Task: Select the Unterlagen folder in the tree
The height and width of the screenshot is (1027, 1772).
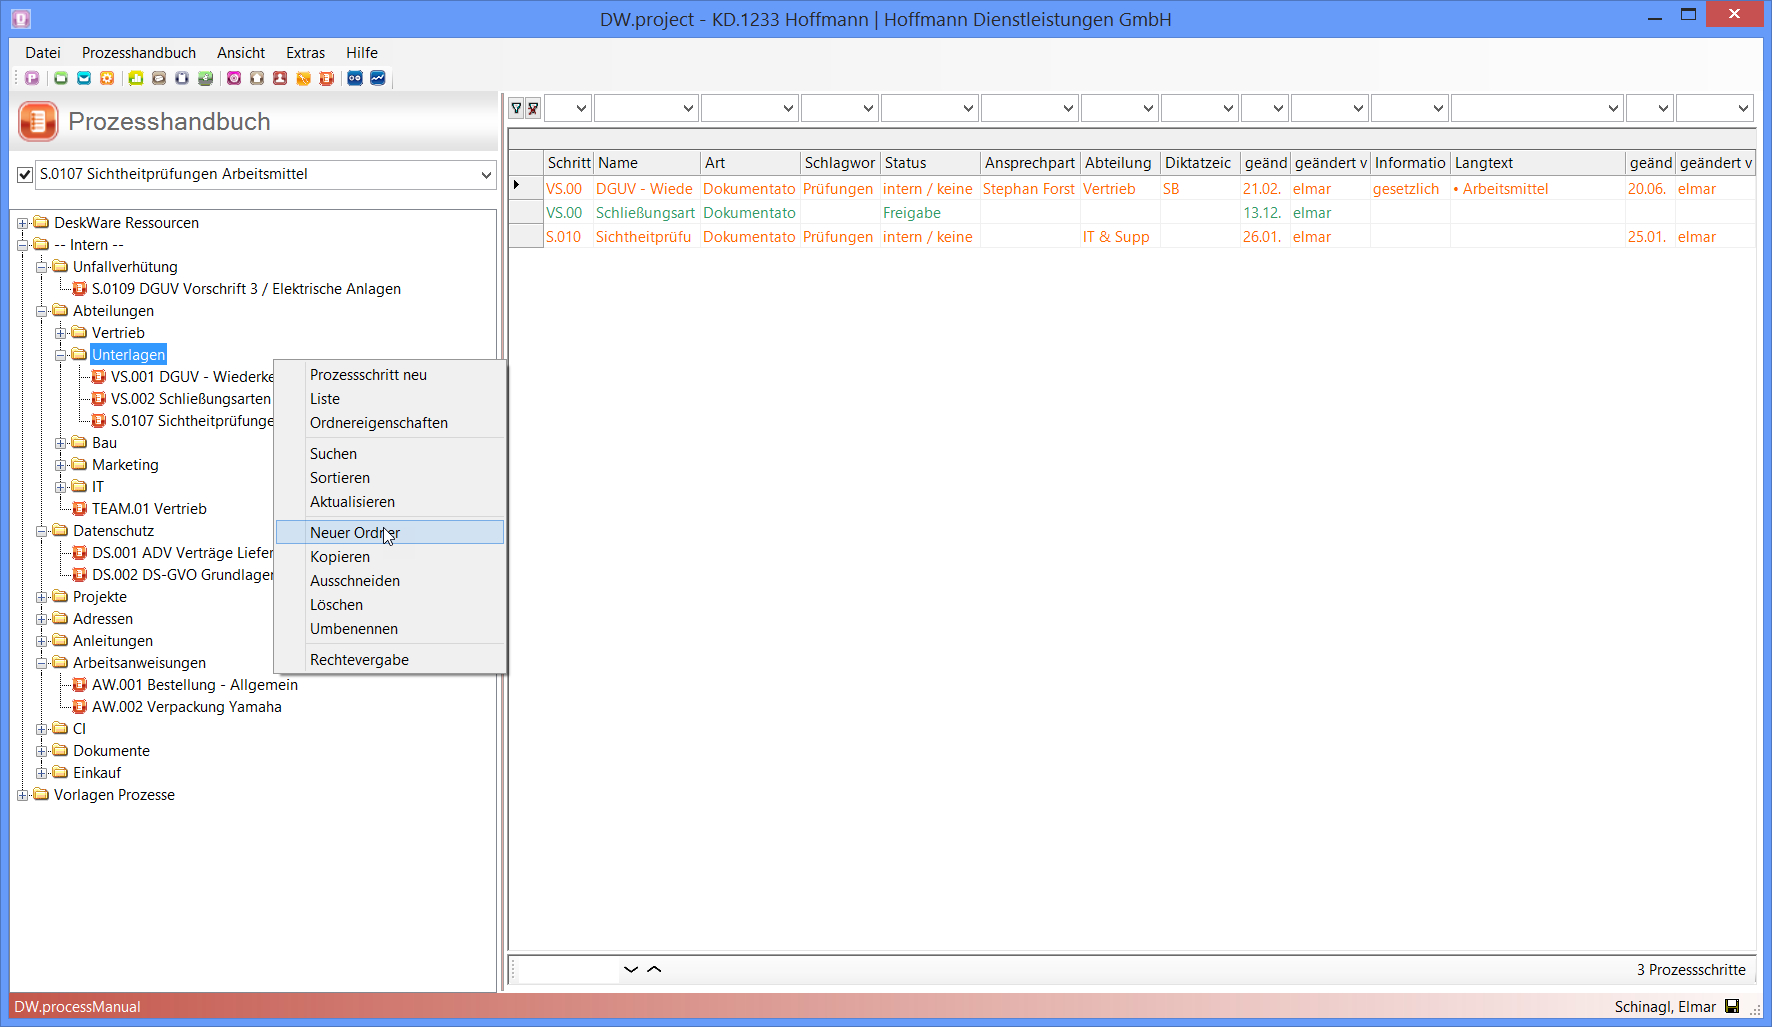Action: [129, 355]
